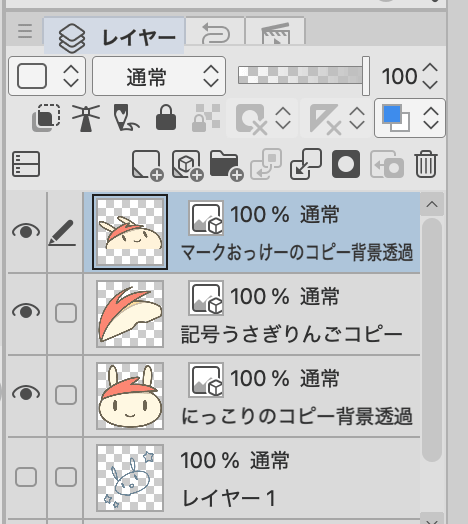
Task: Open the layer color dropdown arrows
Action: point(431,118)
